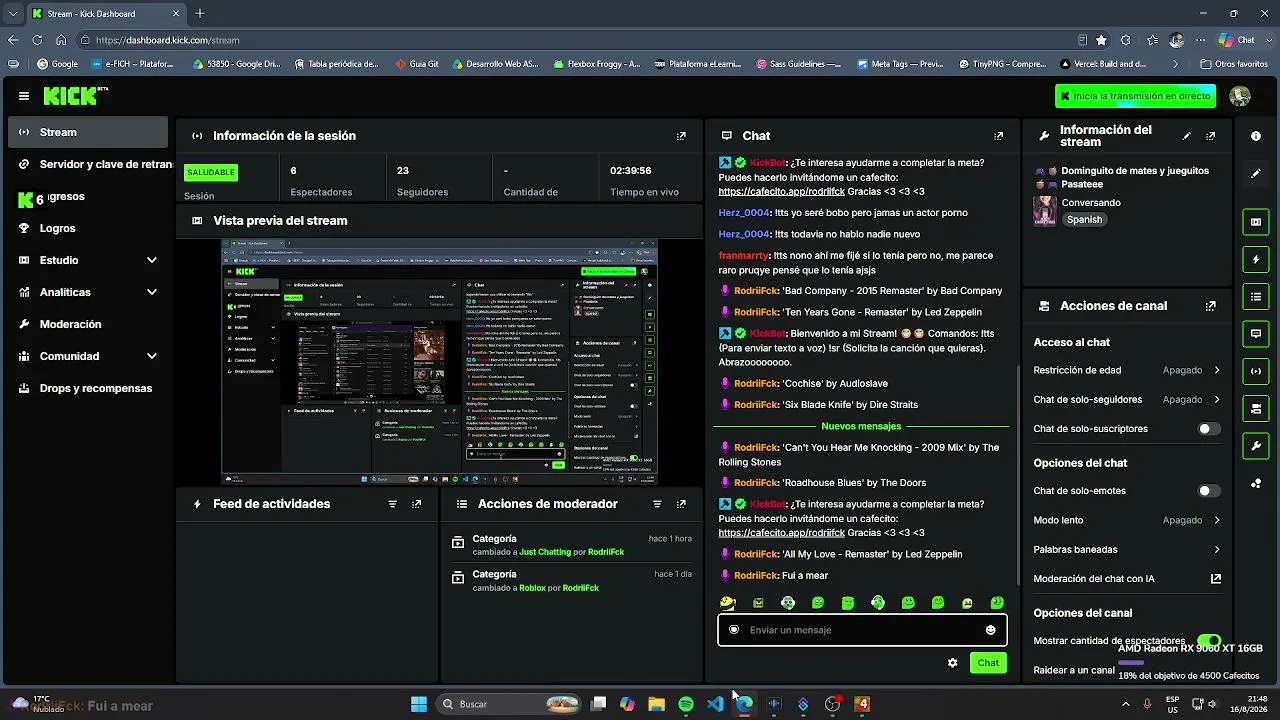Pop out the Acciones de canal panel
1280x720 pixels.
(1211, 306)
